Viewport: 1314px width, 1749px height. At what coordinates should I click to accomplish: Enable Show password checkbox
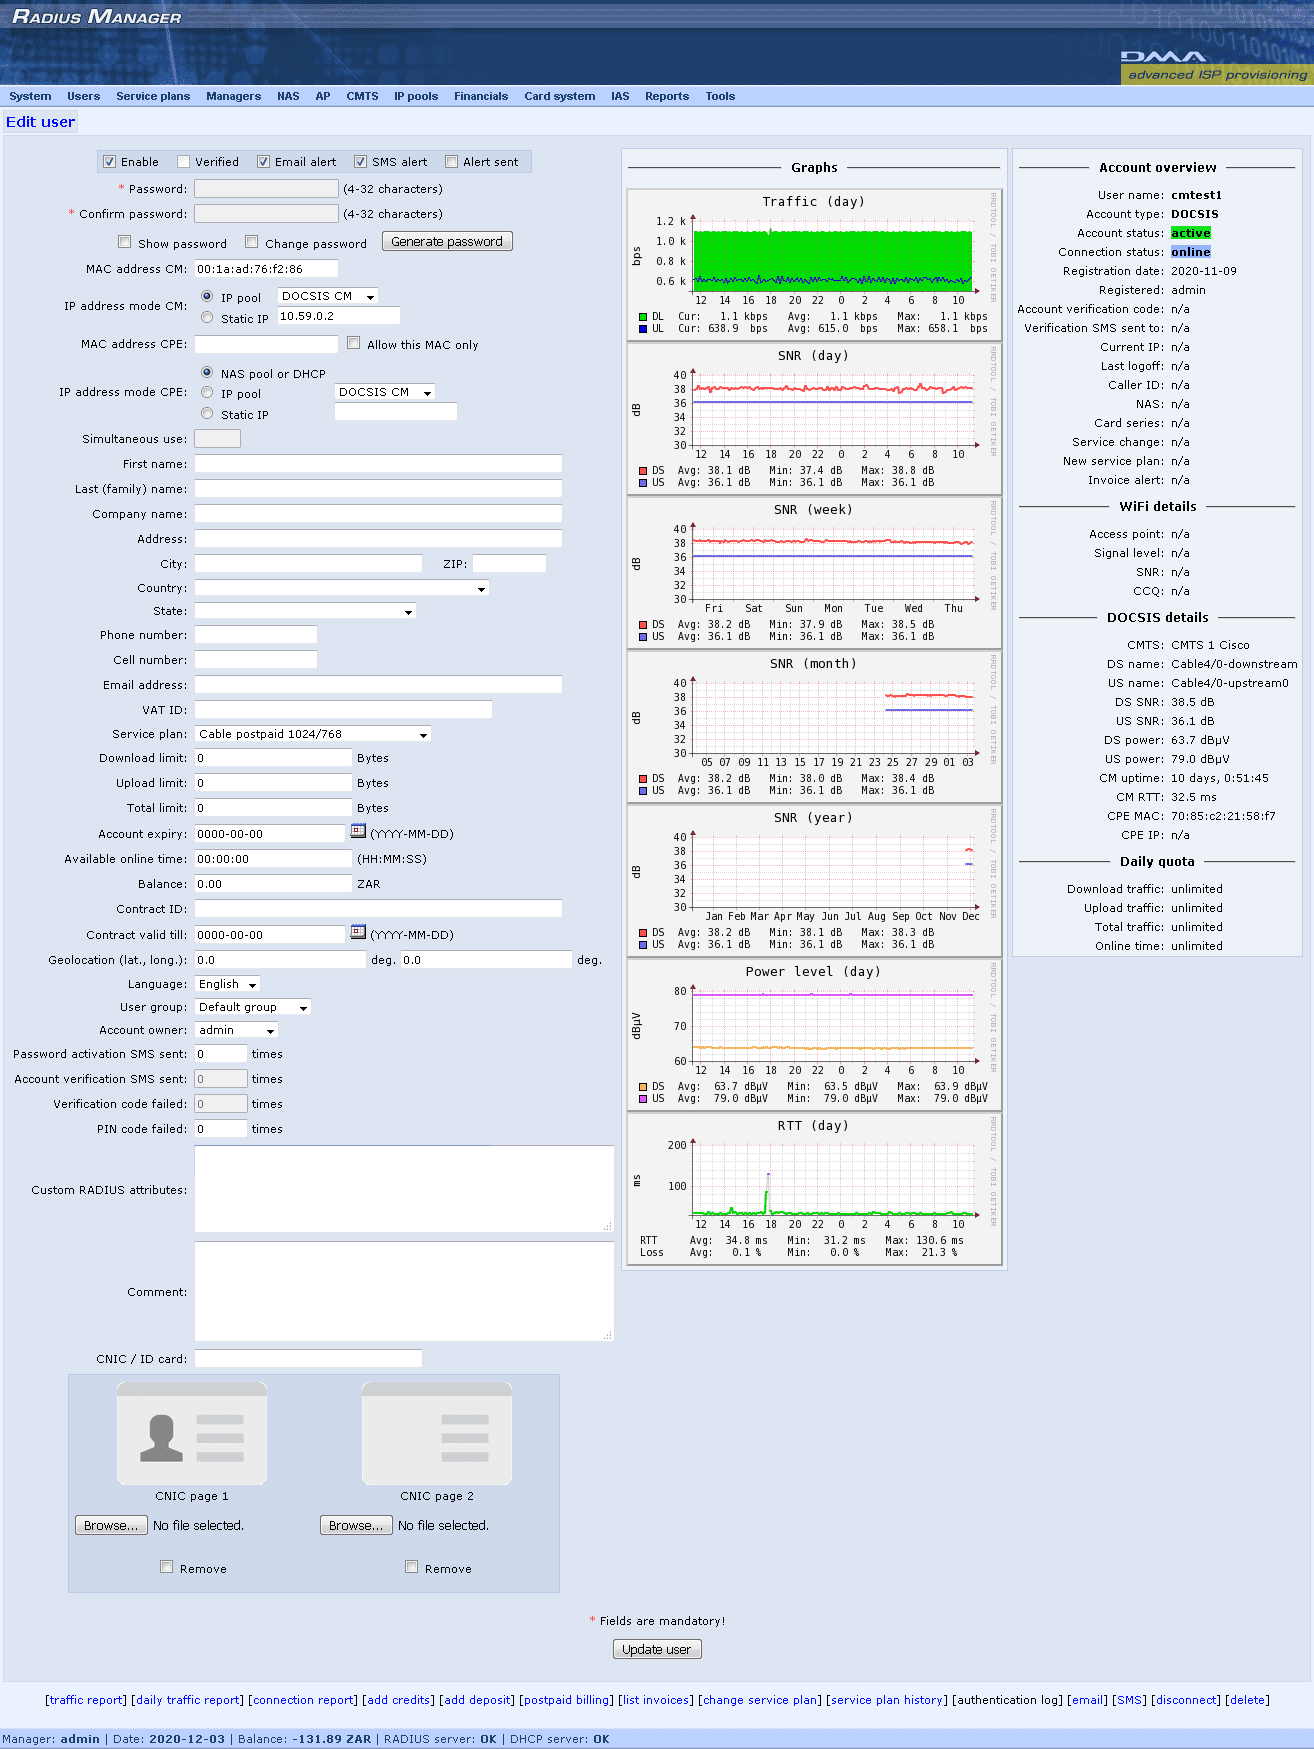click(x=125, y=242)
